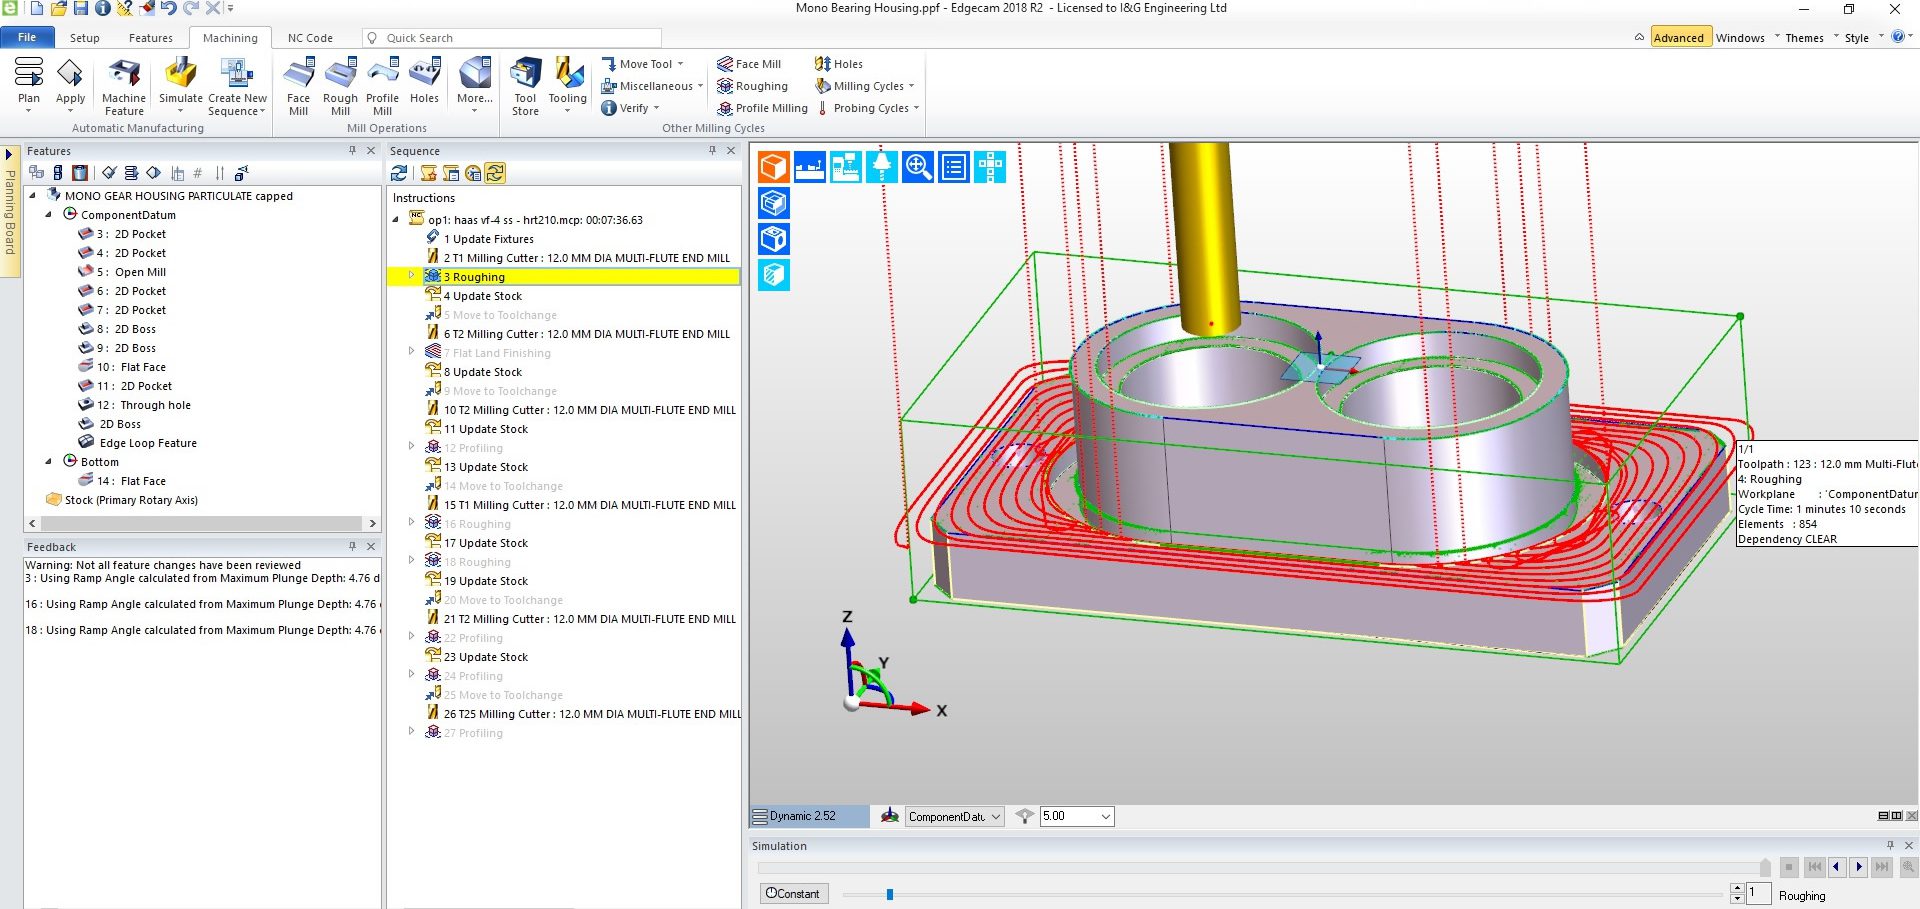
Task: Click the orange isometric cube view icon
Action: click(x=773, y=167)
